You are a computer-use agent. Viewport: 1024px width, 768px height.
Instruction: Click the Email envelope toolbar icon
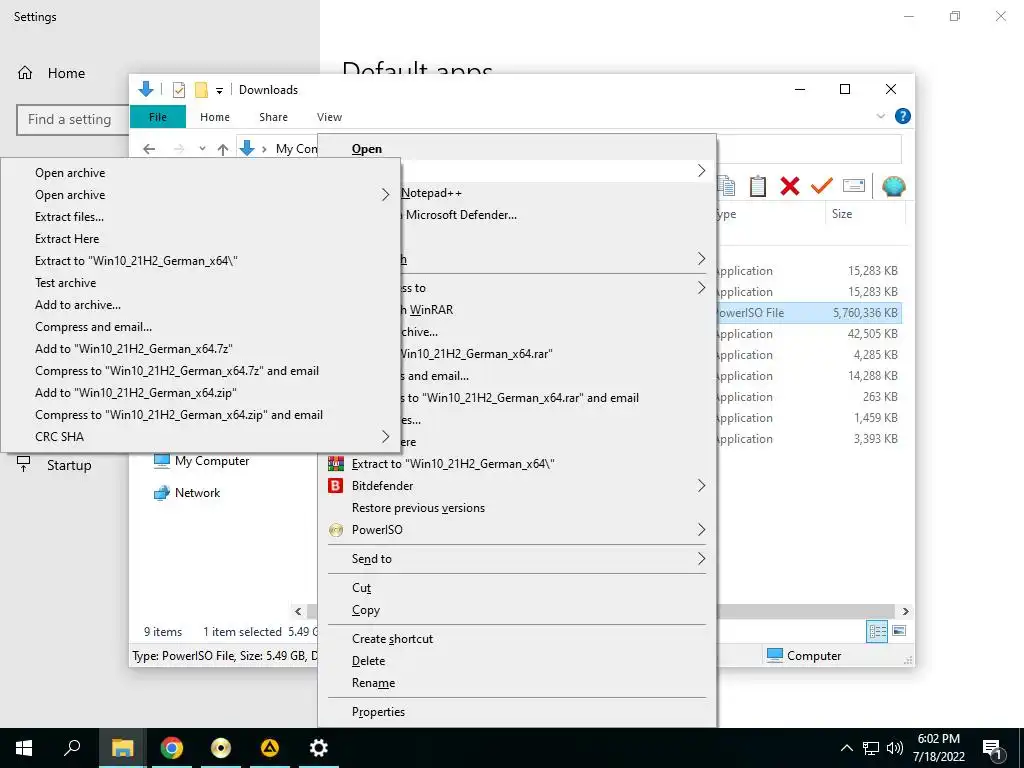click(x=854, y=186)
